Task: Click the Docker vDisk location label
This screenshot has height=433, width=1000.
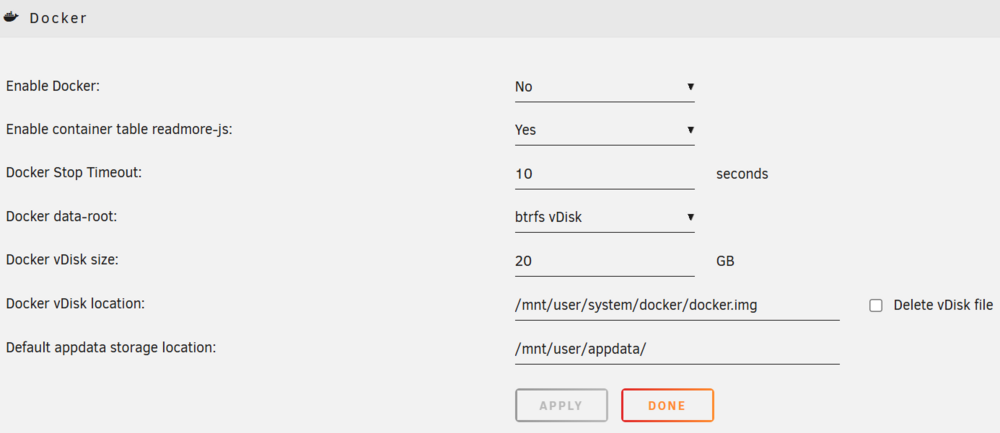Action: [75, 304]
